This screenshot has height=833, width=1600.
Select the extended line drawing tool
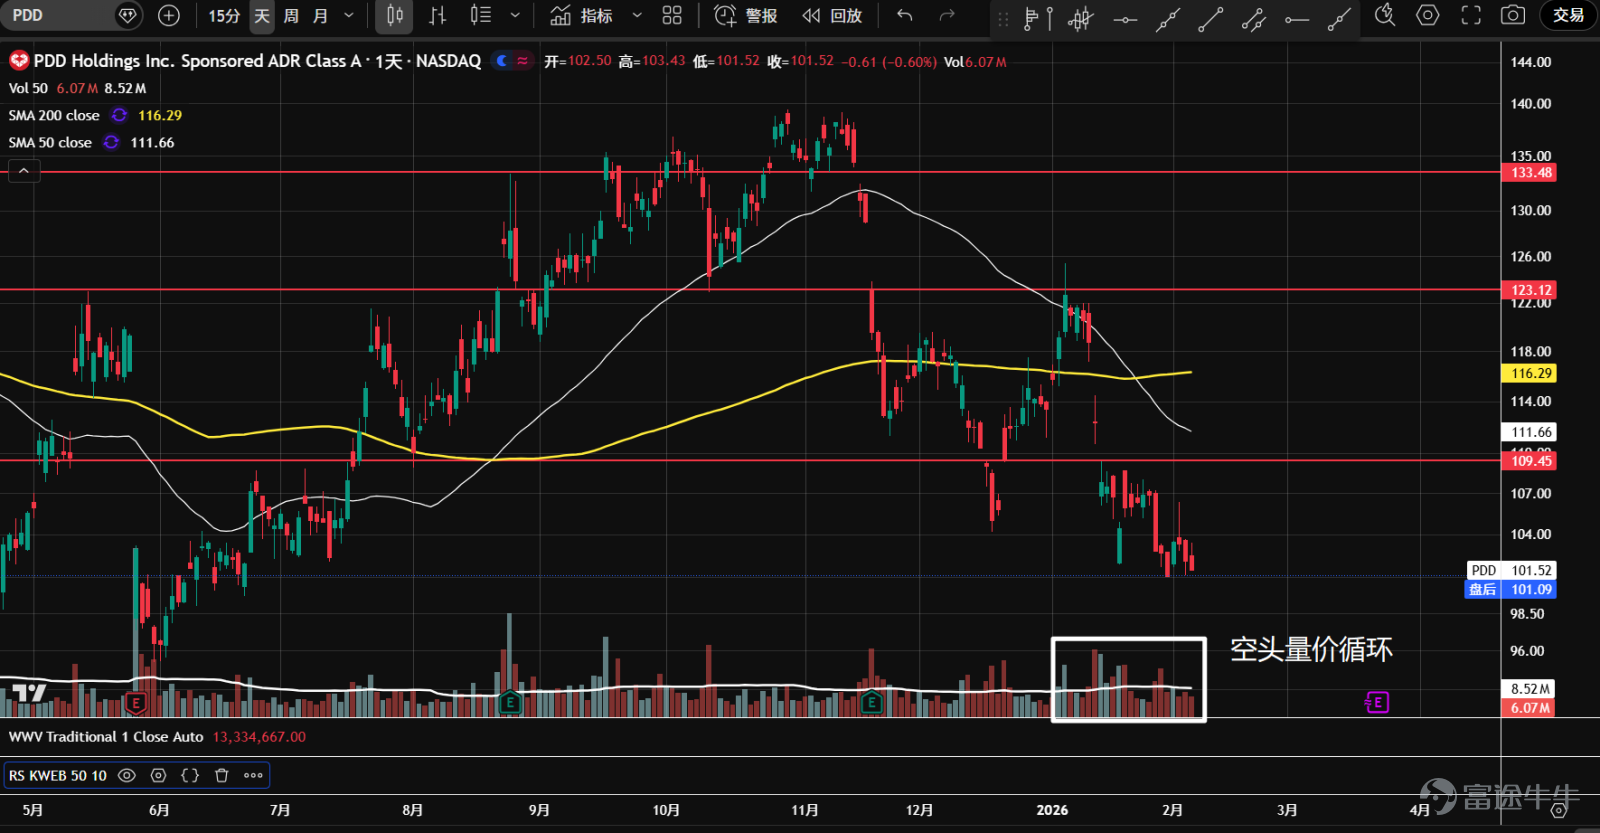[1168, 18]
